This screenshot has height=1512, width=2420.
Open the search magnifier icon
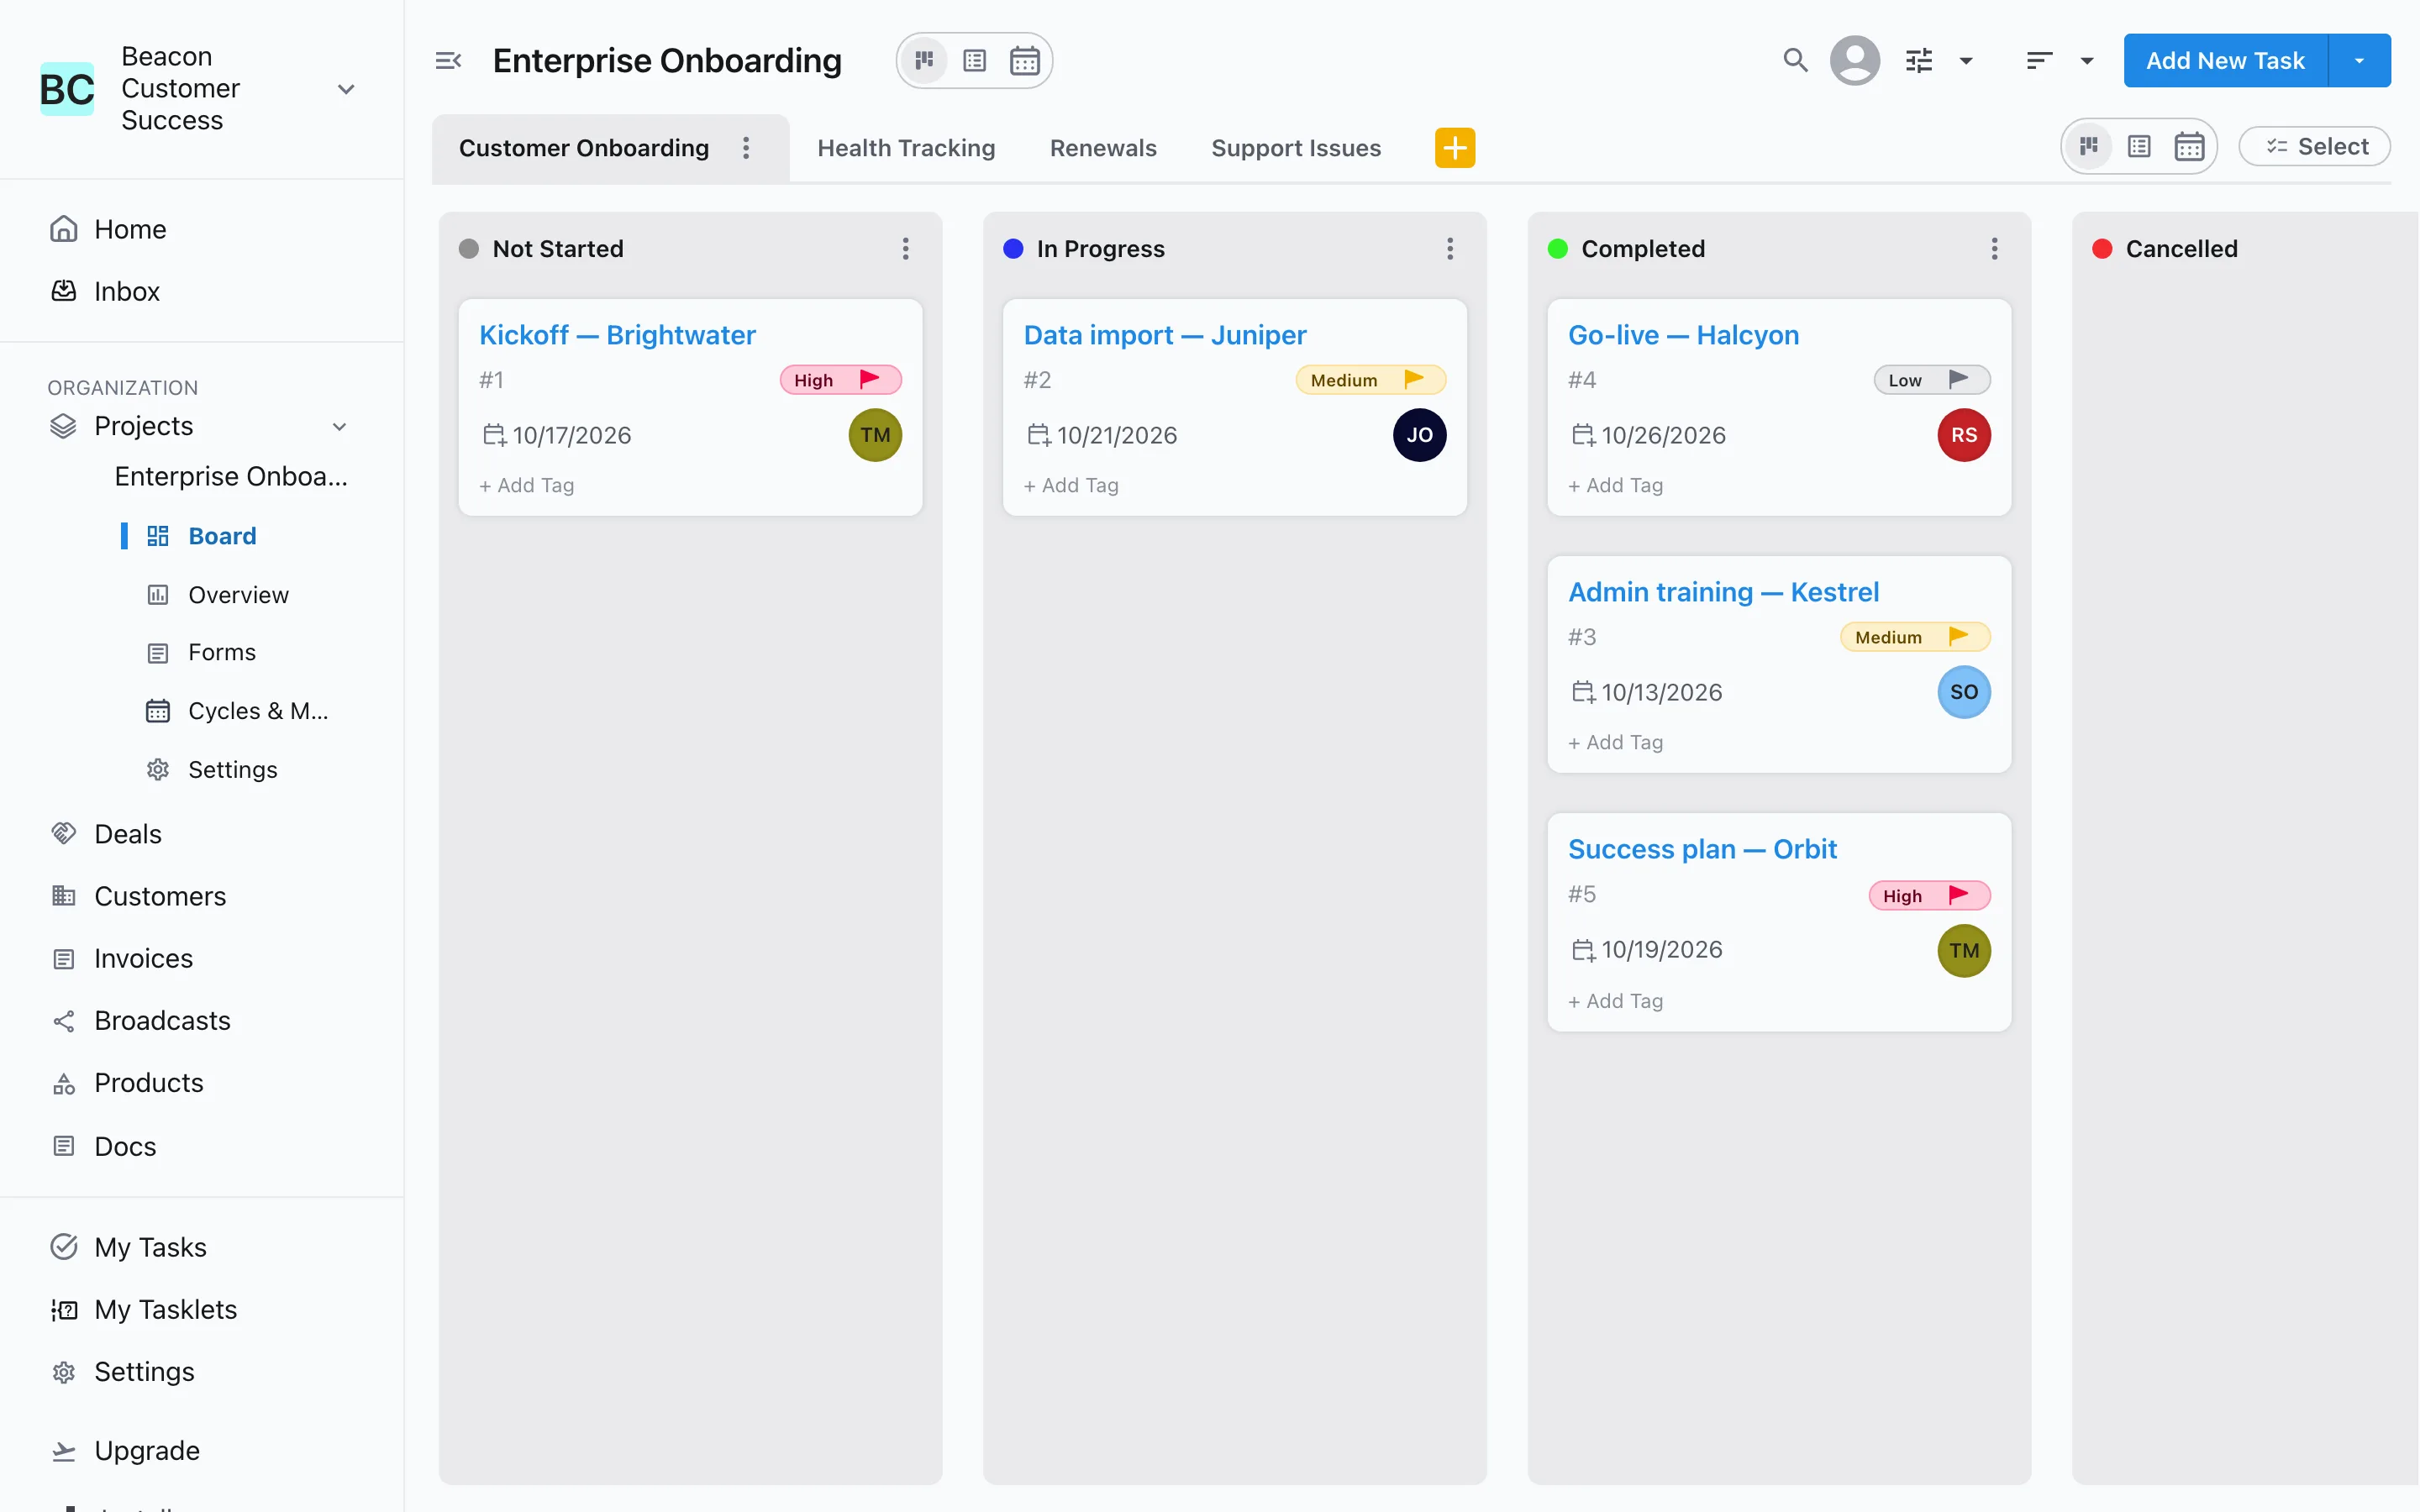pos(1795,60)
